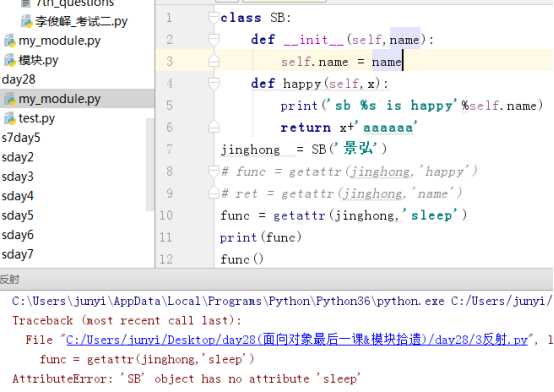Click commented getattr 'happy' line
Image resolution: width=554 pixels, height=392 pixels.
click(x=349, y=172)
